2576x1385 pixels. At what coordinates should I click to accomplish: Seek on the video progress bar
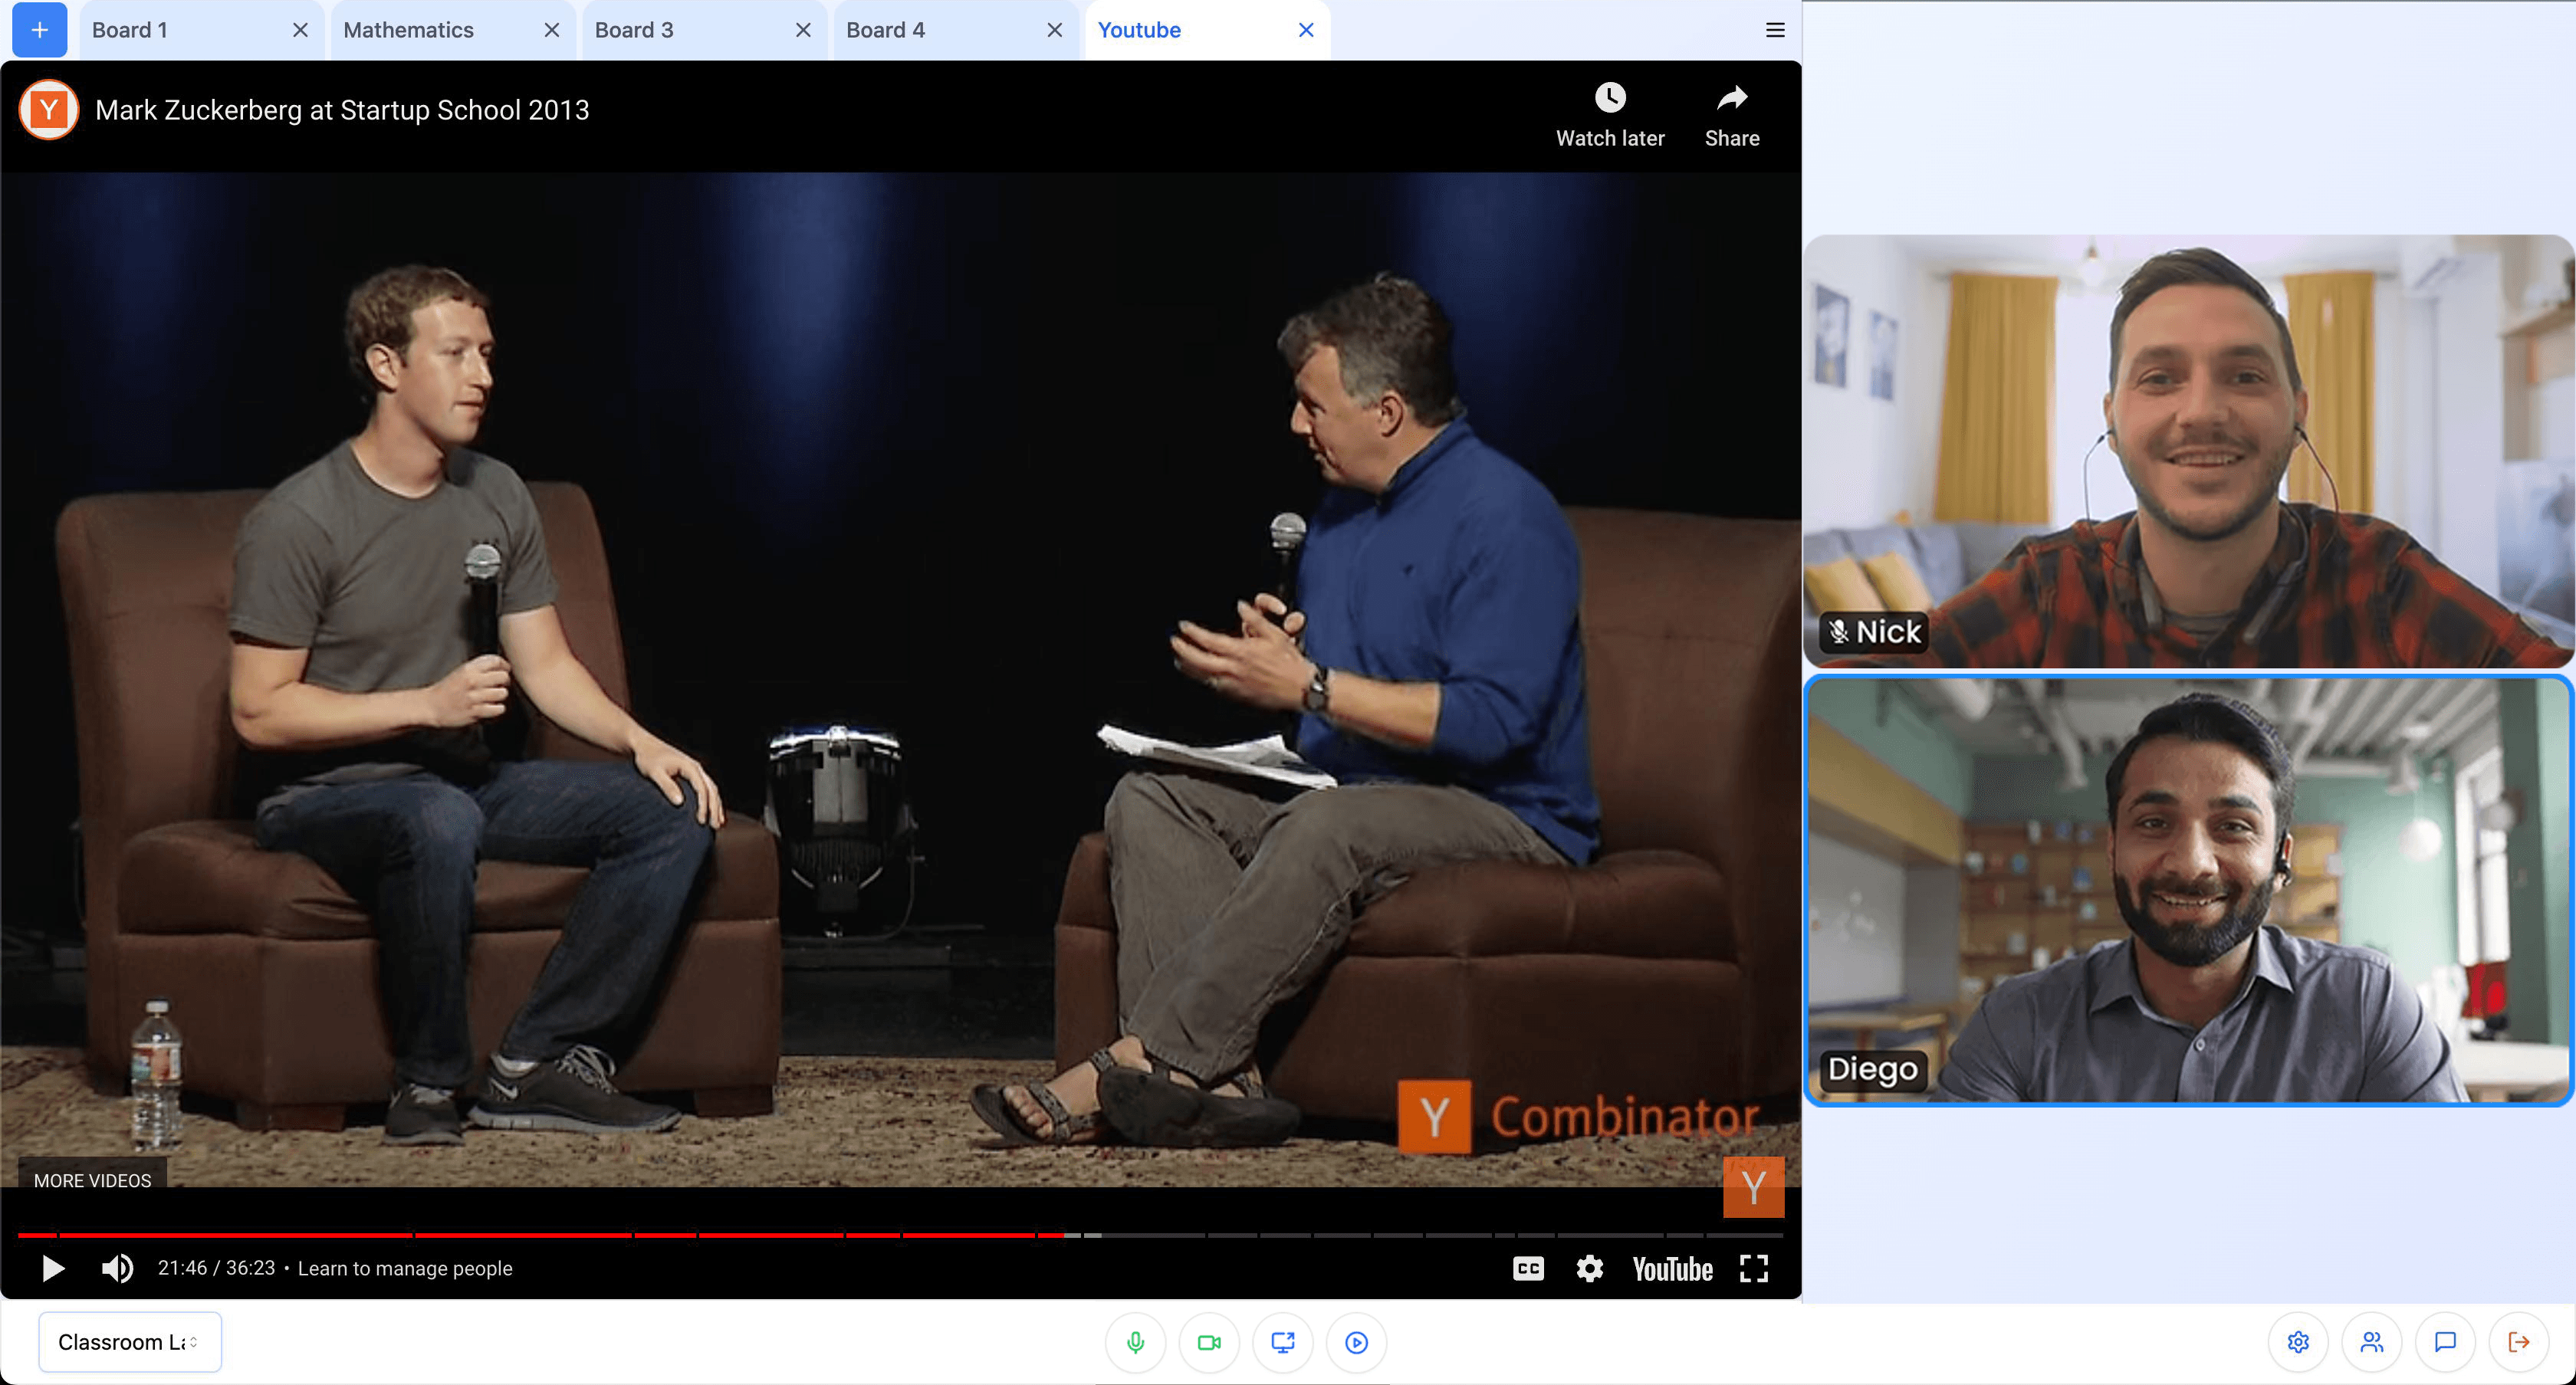(x=900, y=1235)
